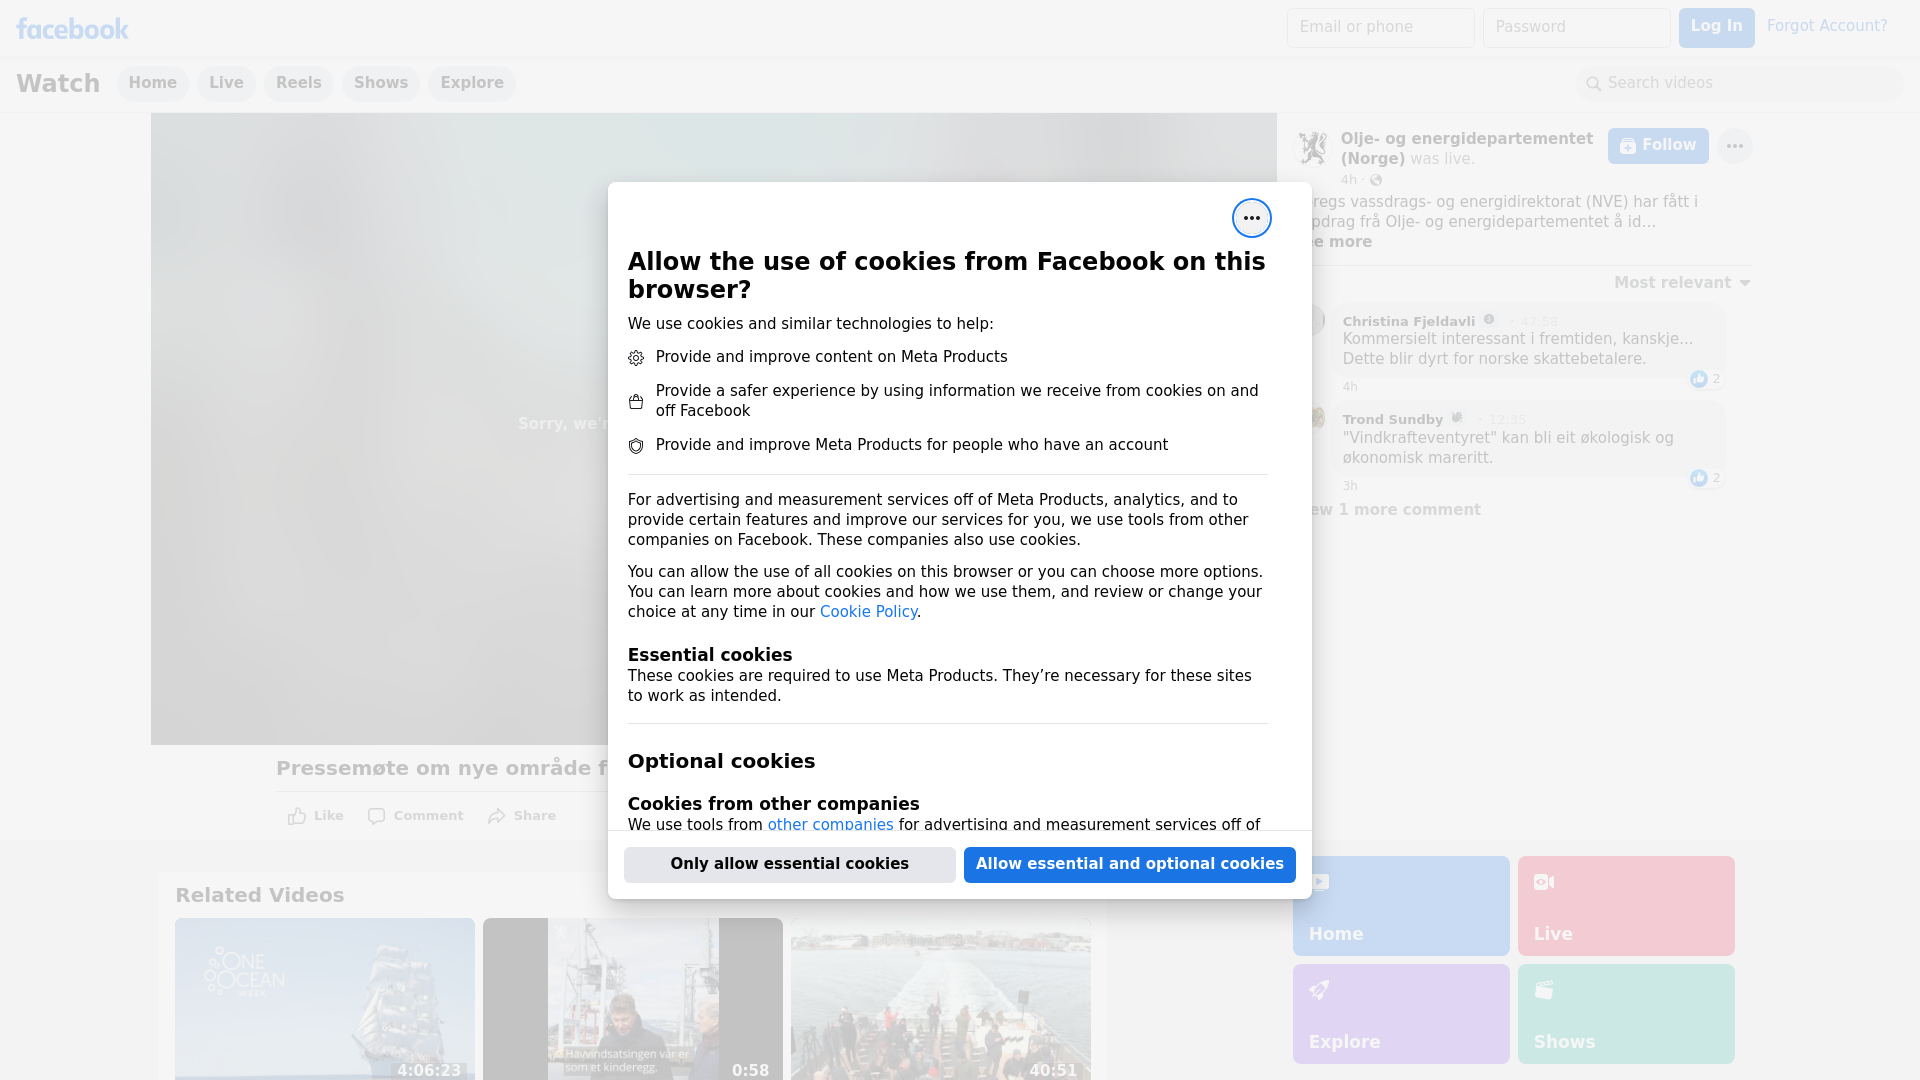Click the lock icon beside safer experience text

click(636, 402)
